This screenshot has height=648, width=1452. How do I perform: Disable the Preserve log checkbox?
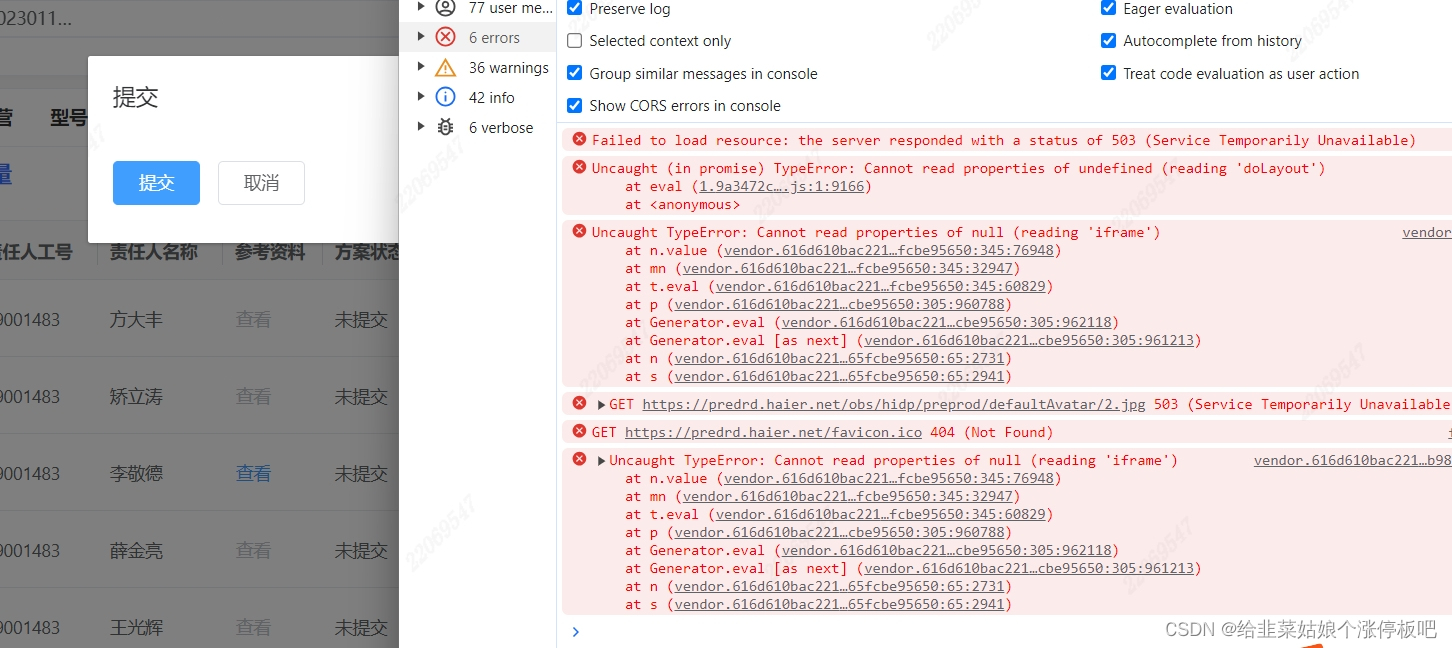[x=574, y=7]
